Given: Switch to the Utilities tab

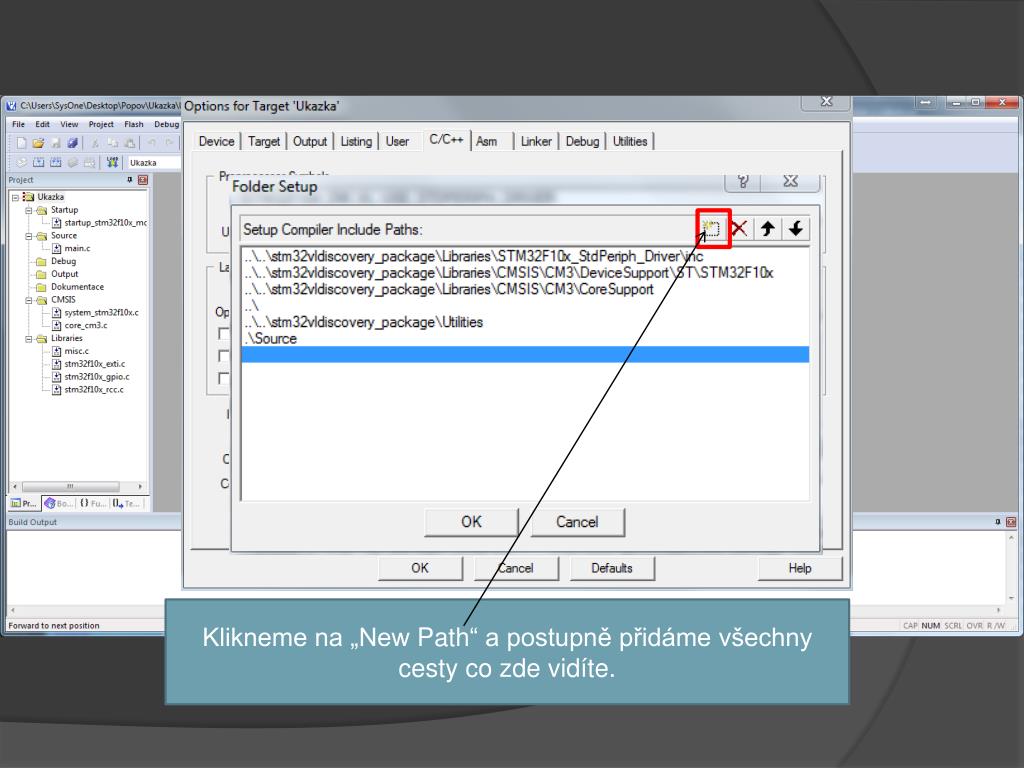Looking at the screenshot, I should pos(630,142).
